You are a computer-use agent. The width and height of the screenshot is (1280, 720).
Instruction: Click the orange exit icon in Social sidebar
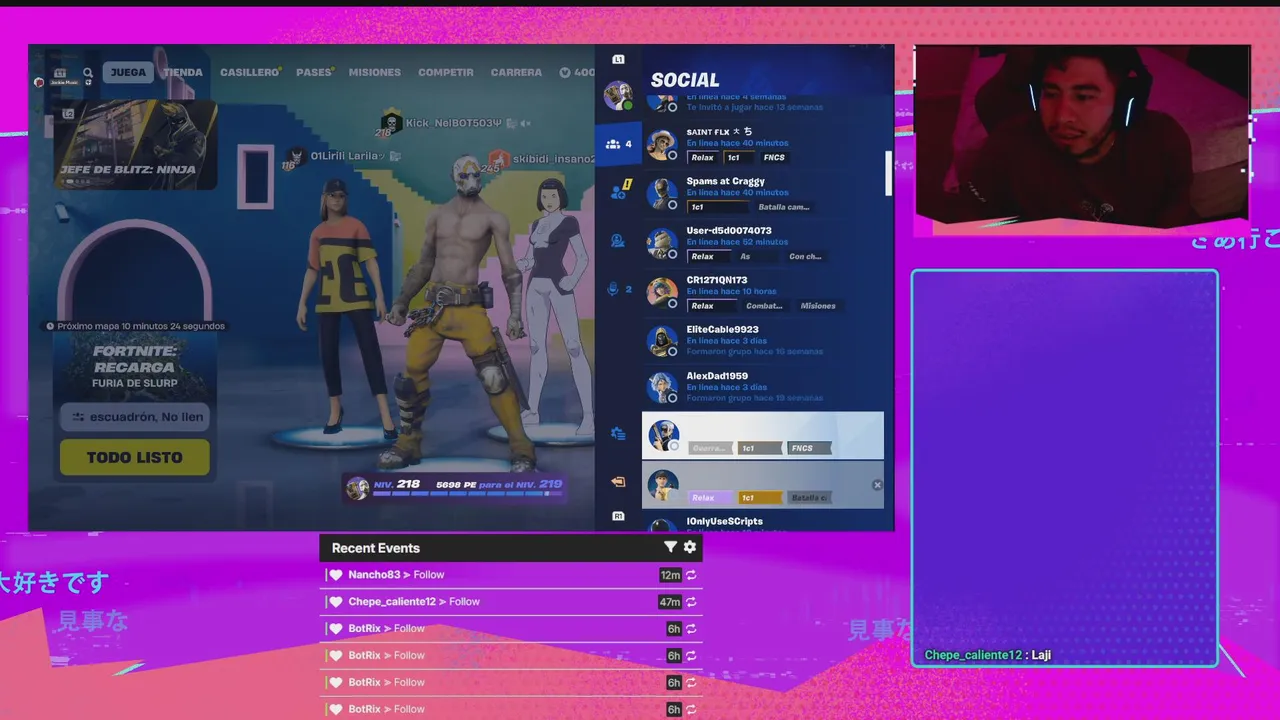(x=618, y=482)
